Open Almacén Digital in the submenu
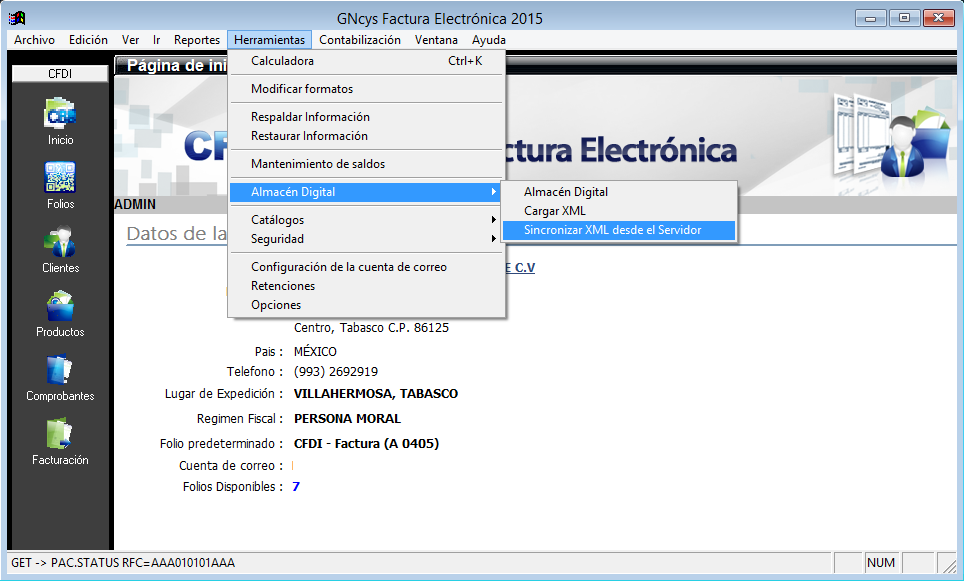Screen dimensions: 964x581 tap(618, 192)
